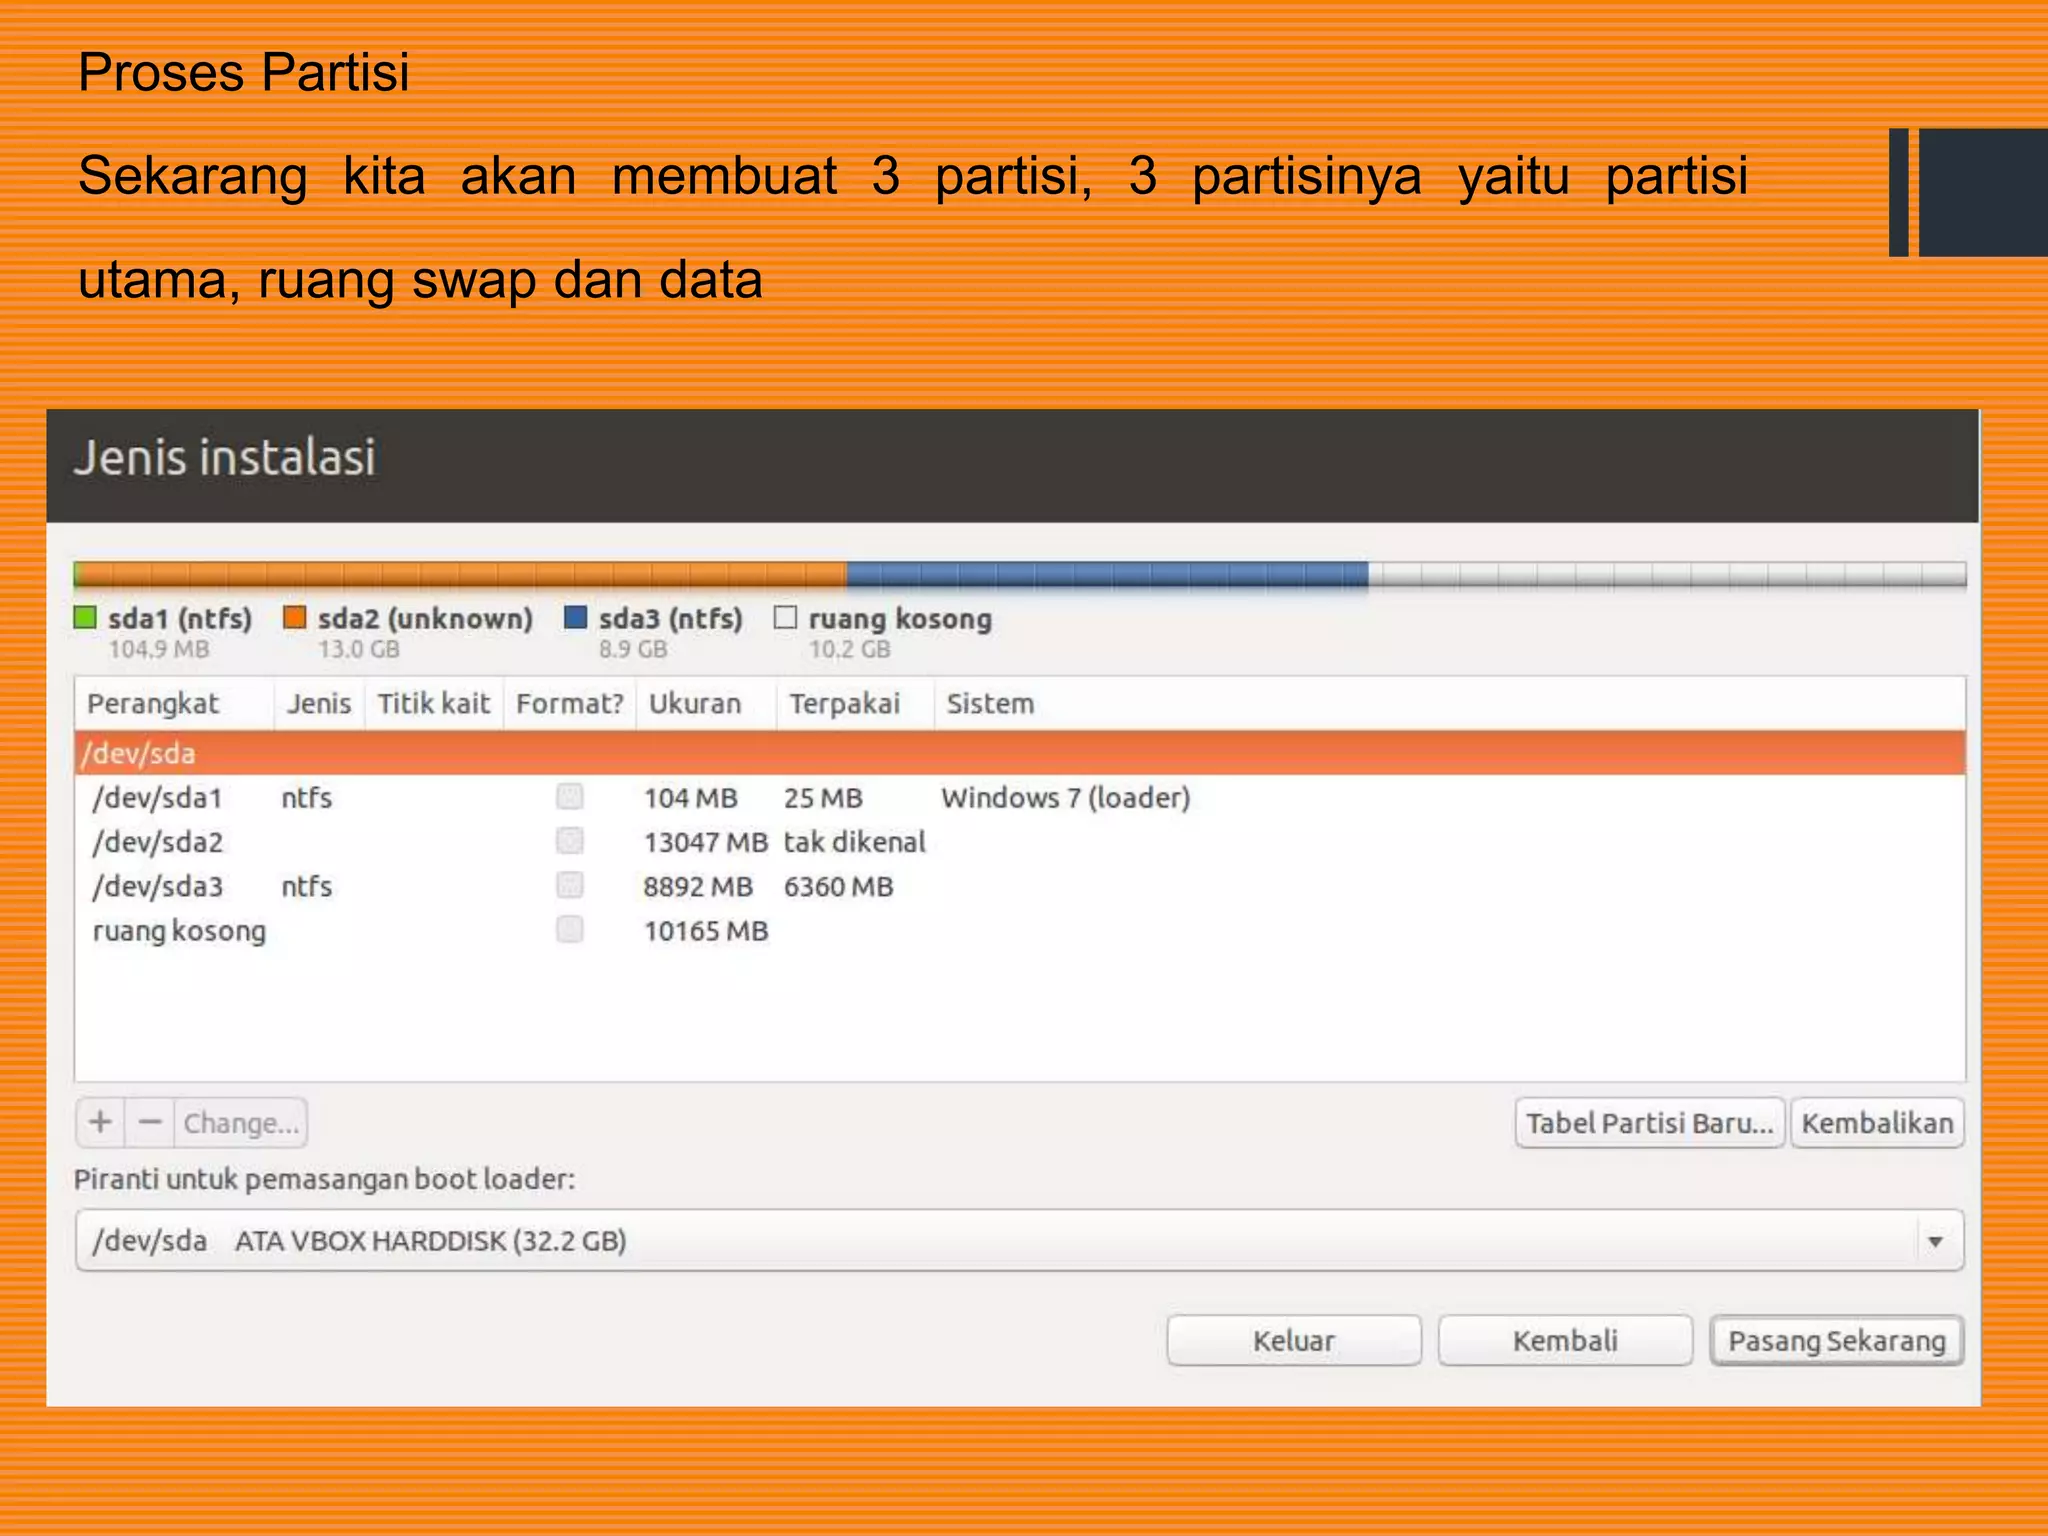Go back with the Kembali button
2048x1536 pixels.
pyautogui.click(x=1565, y=1340)
